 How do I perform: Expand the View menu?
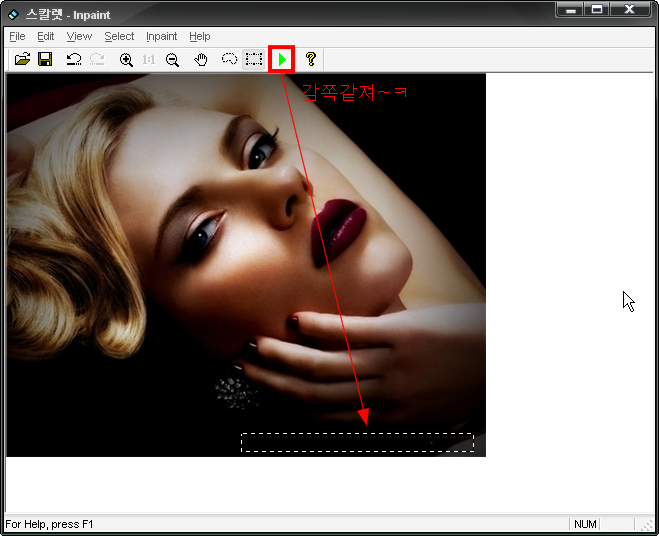79,36
